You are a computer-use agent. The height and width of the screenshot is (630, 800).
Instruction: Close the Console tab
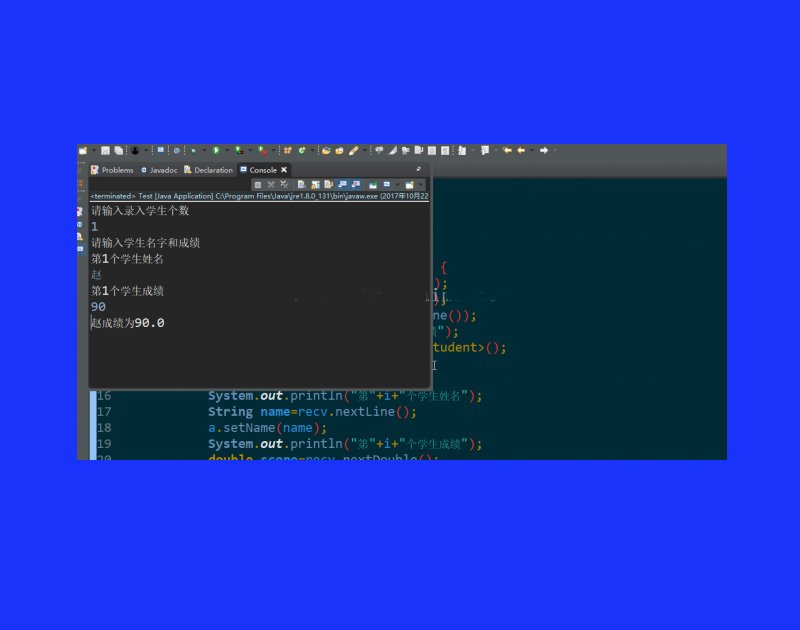[x=284, y=170]
